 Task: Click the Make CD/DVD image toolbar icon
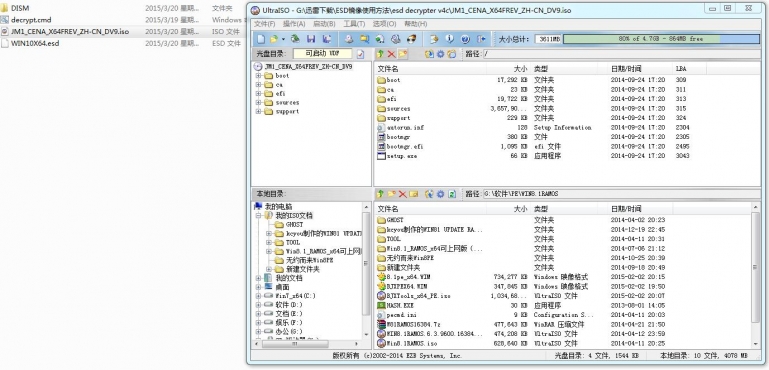(349, 39)
